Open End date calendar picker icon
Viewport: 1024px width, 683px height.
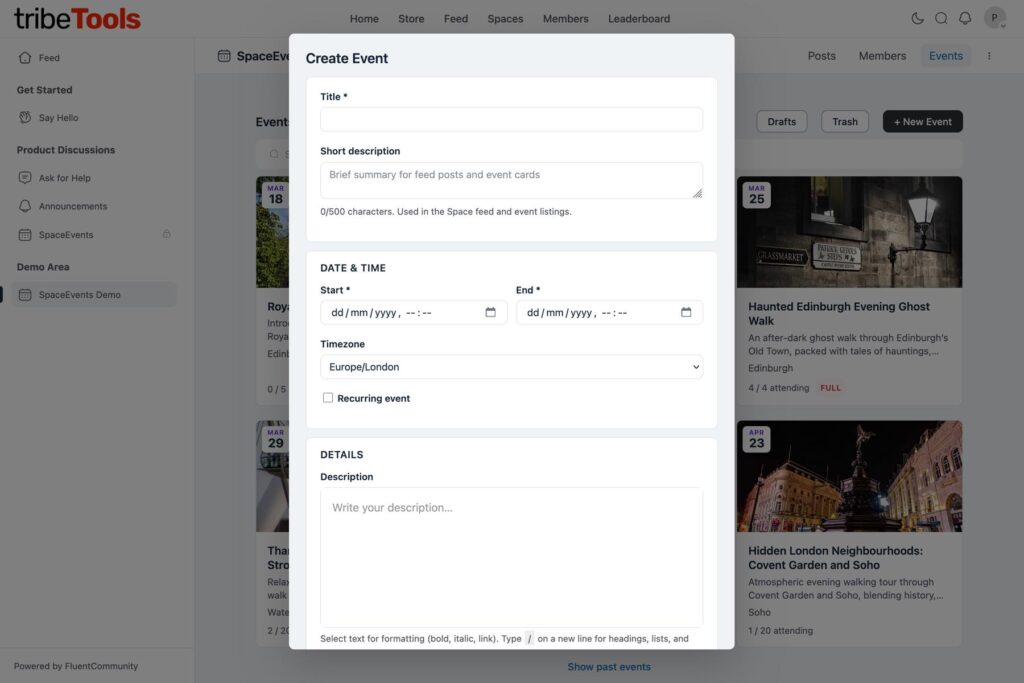click(x=686, y=313)
